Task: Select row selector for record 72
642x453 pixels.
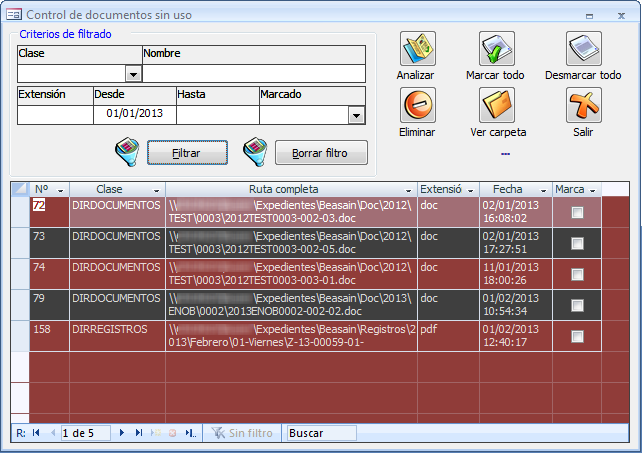Action: tap(20, 212)
